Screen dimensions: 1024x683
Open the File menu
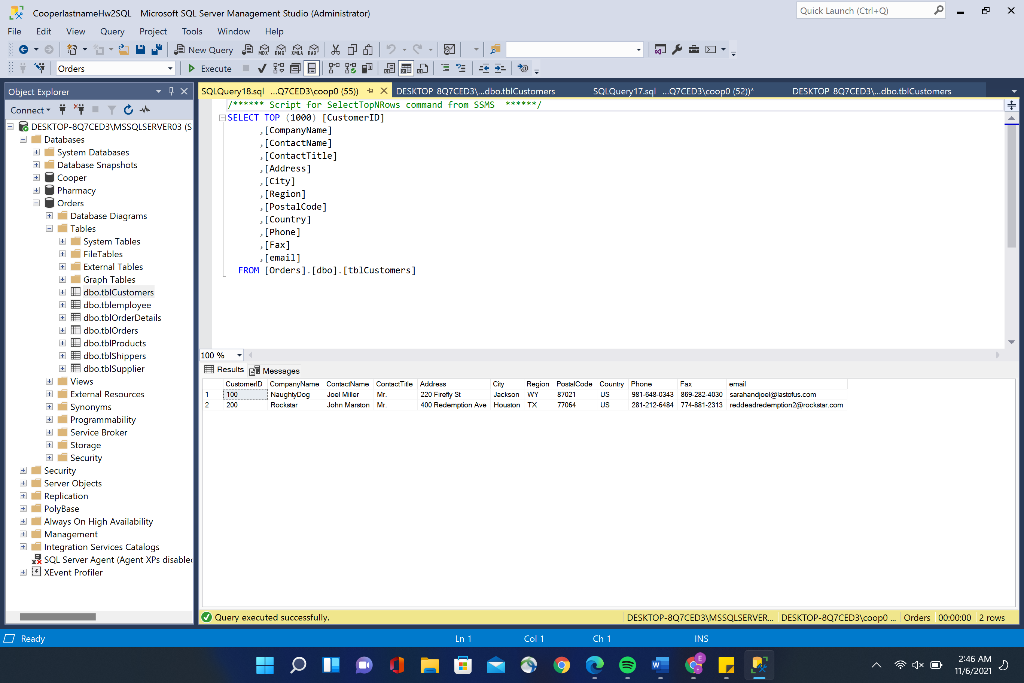tap(14, 31)
